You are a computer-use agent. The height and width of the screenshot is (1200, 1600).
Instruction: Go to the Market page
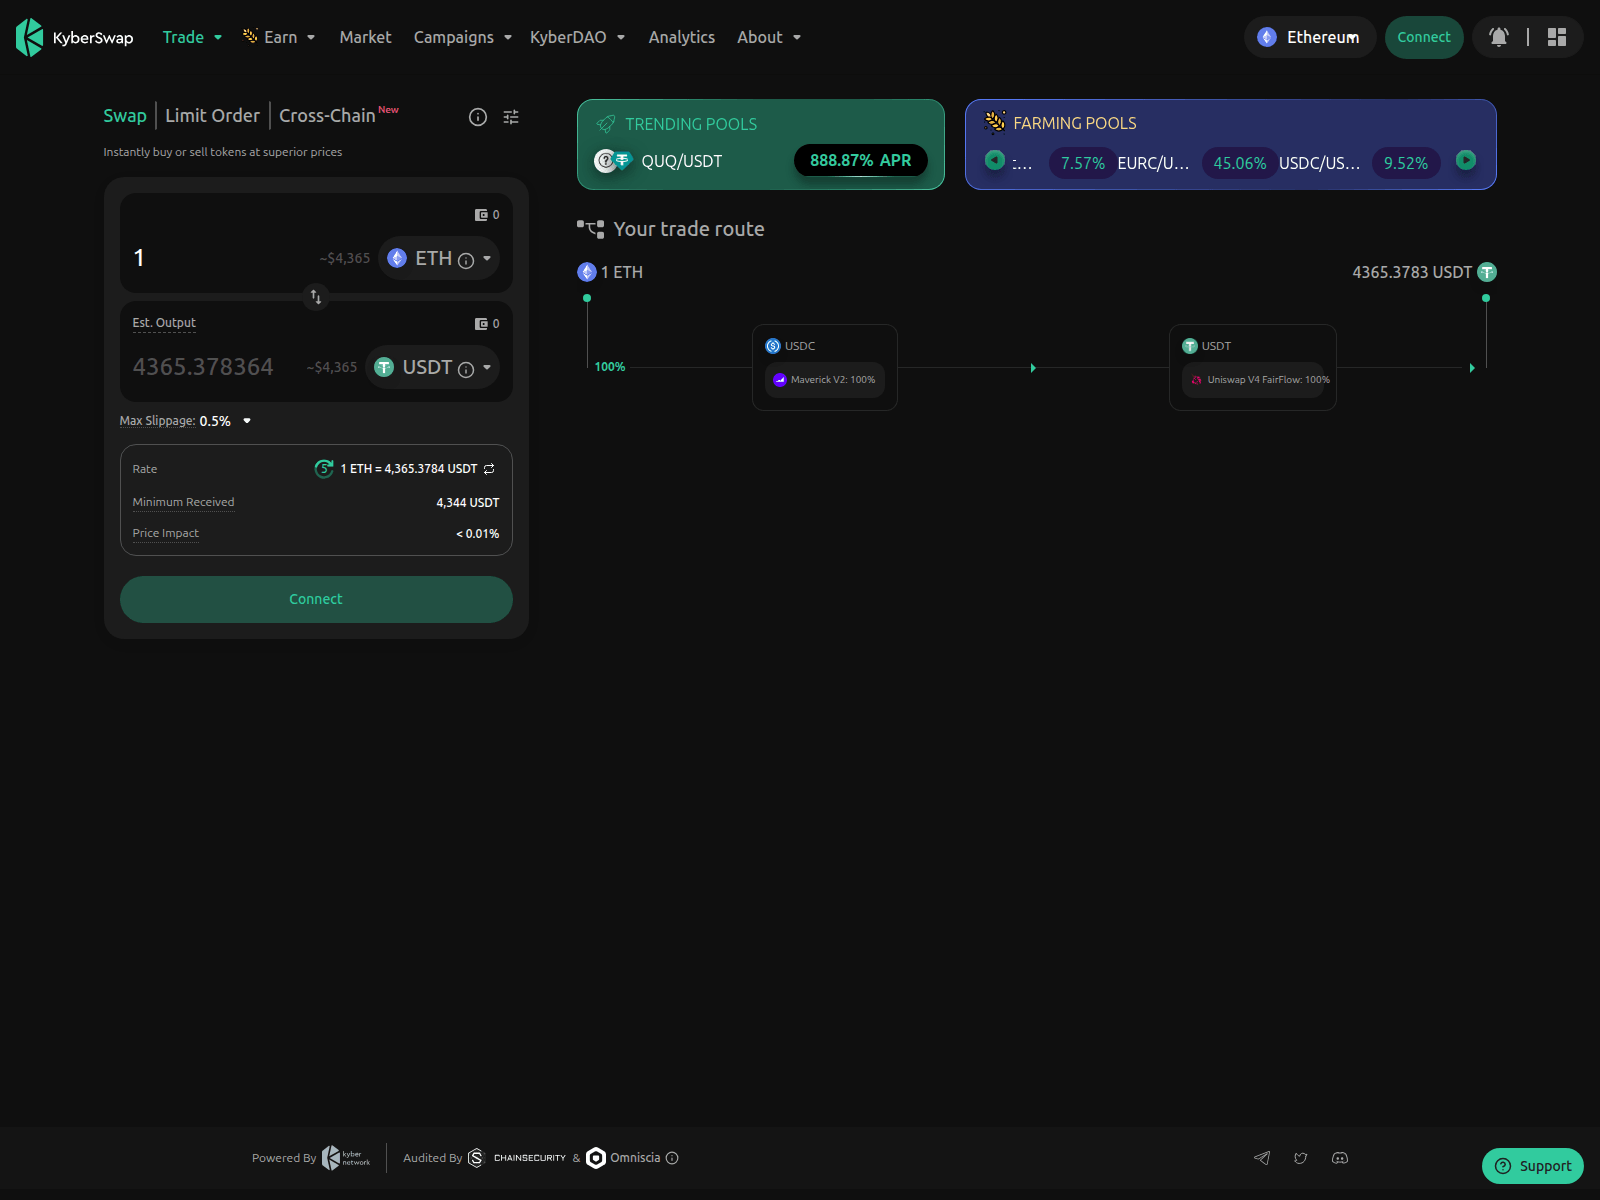365,37
